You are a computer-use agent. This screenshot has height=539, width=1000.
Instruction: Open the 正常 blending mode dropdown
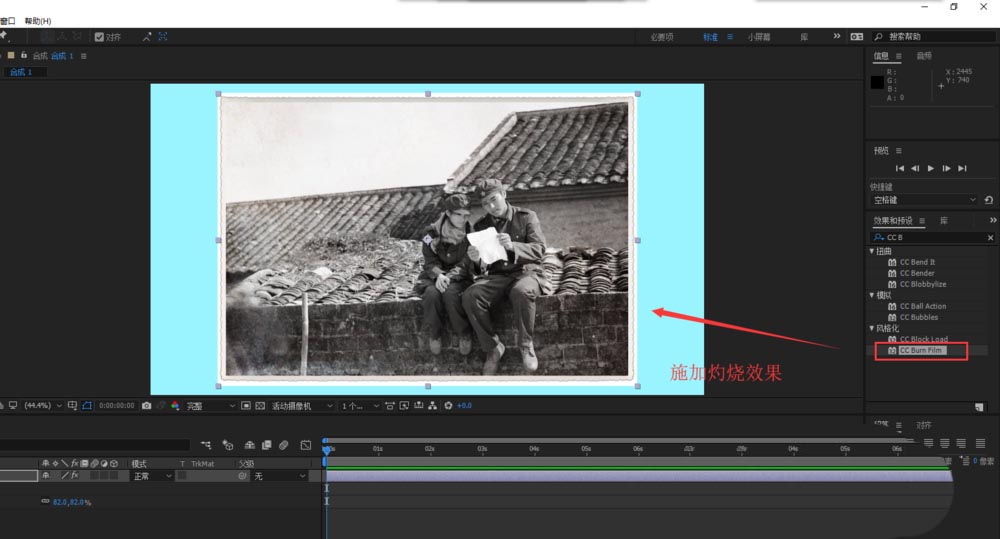click(x=151, y=476)
